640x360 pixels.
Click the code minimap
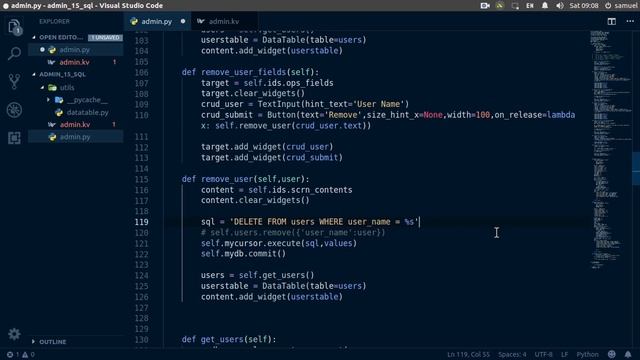[610, 149]
